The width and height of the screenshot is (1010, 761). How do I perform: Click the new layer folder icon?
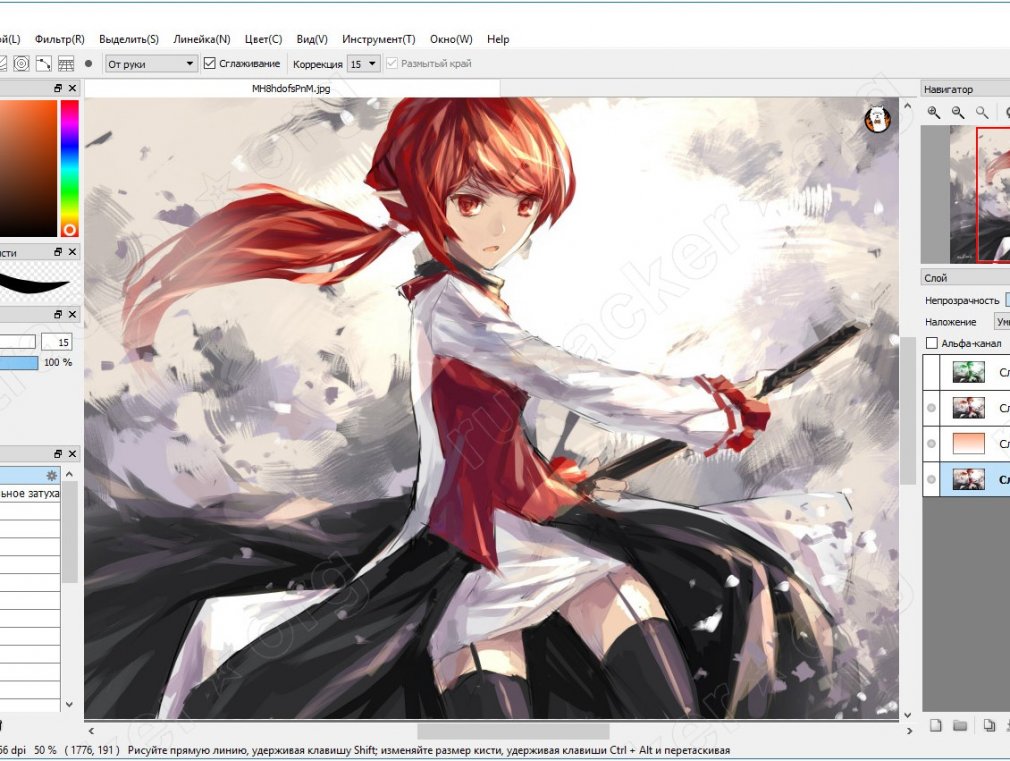[x=960, y=726]
